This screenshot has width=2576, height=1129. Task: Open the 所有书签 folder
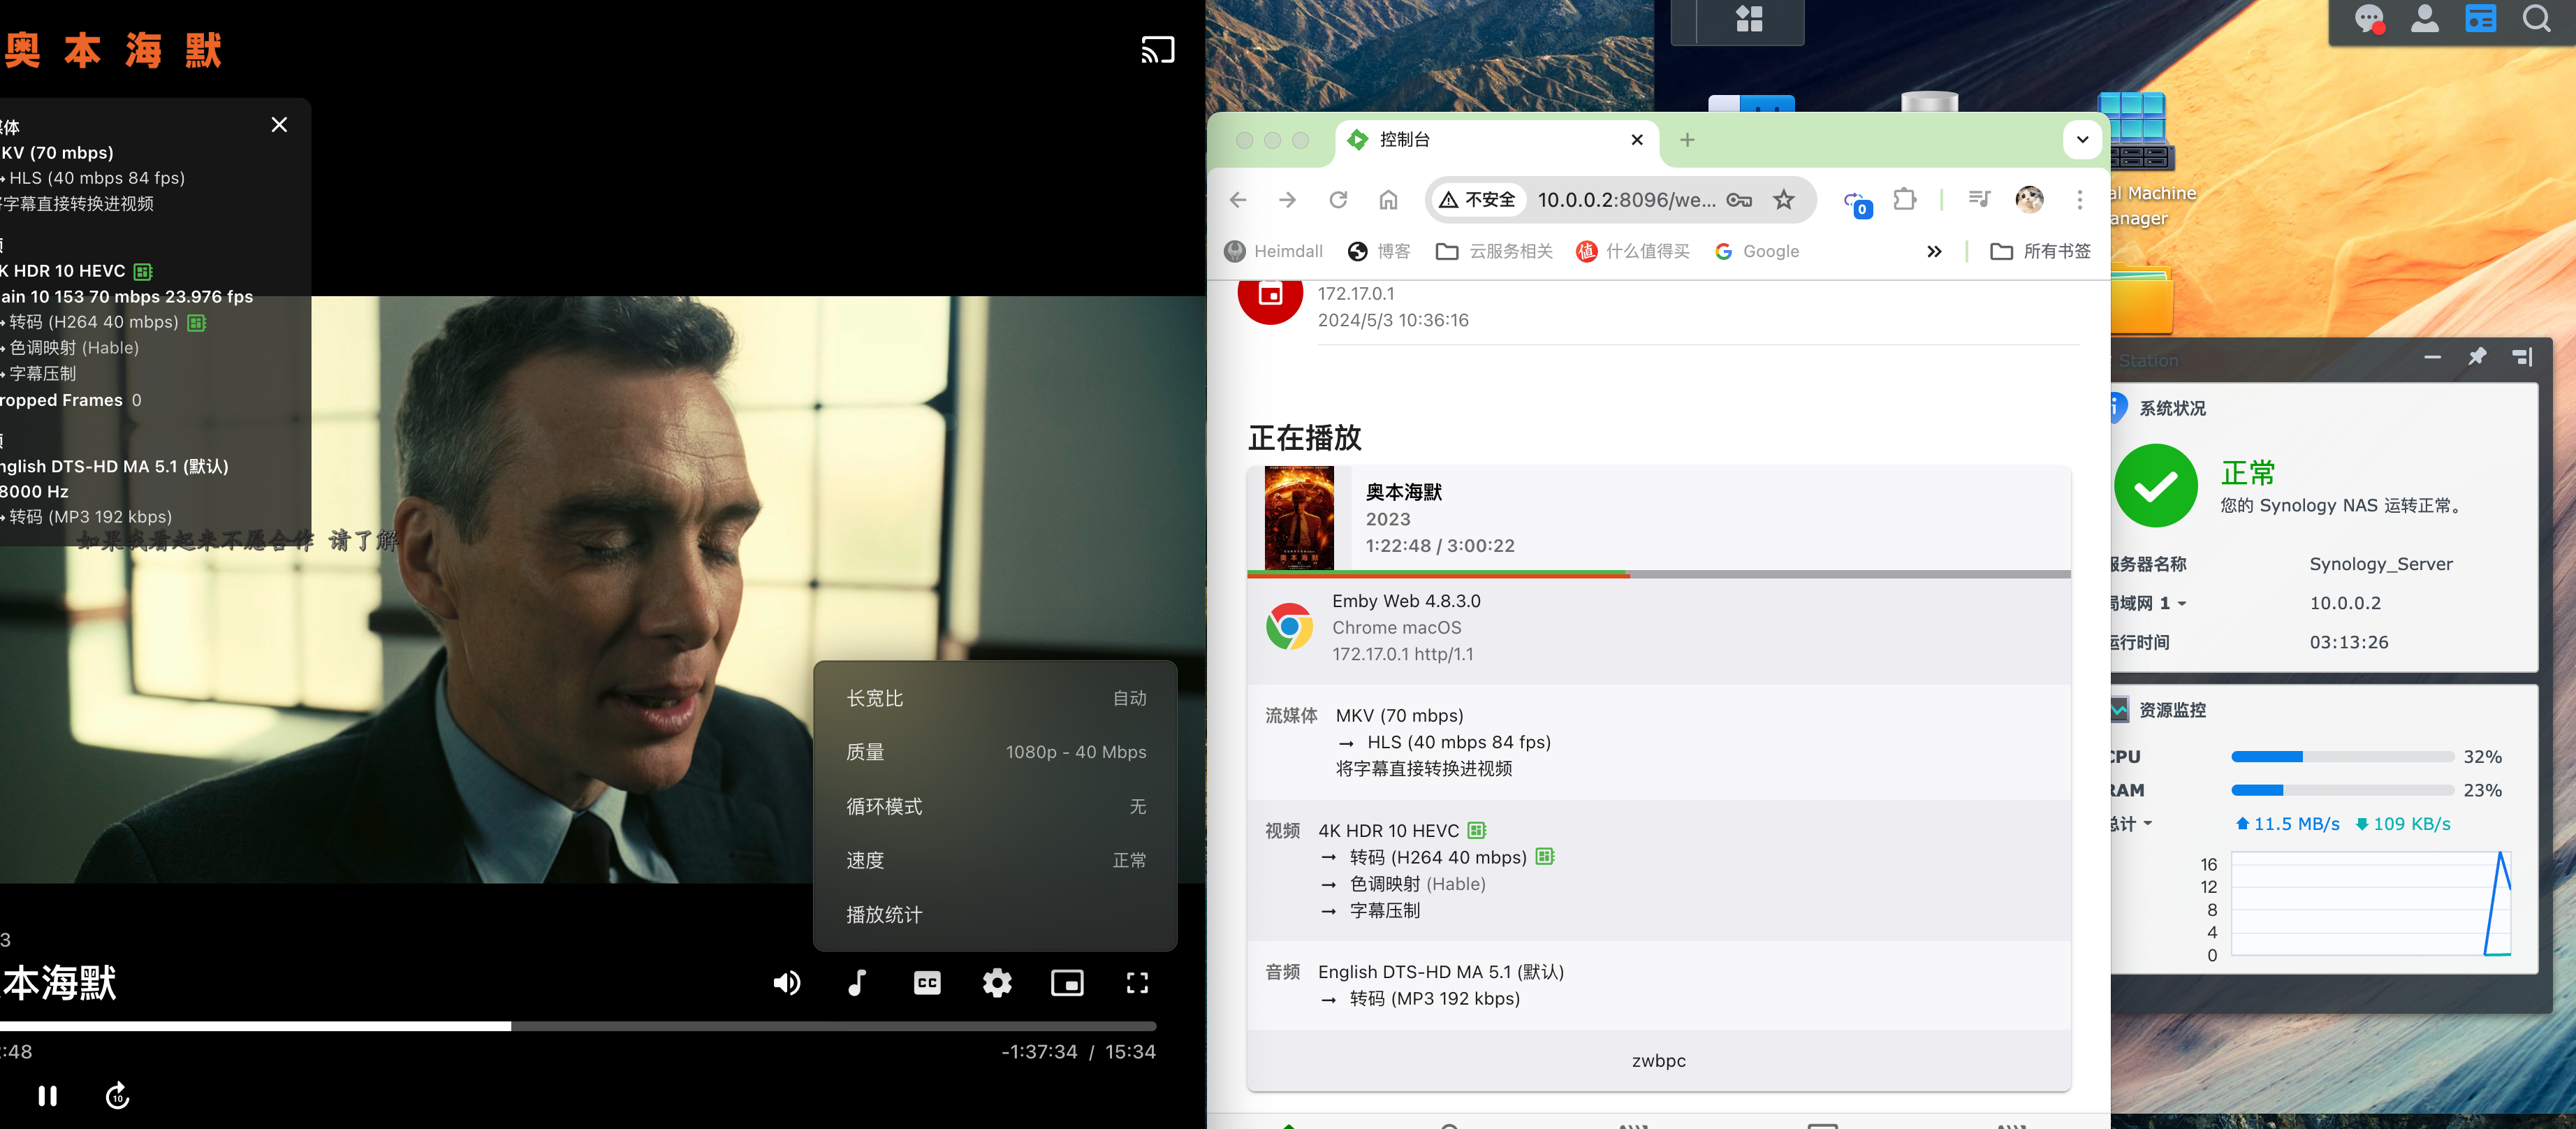(2040, 252)
